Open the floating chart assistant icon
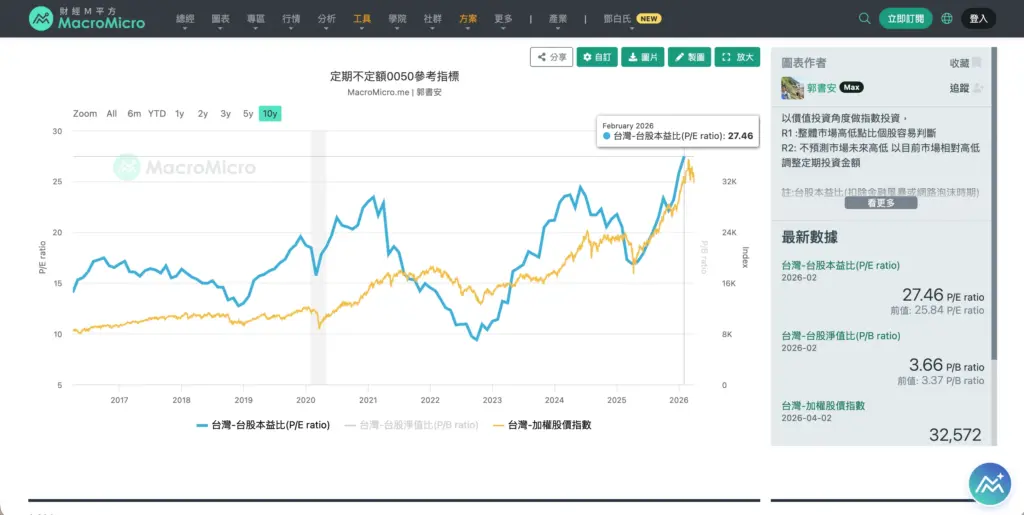Viewport: 1024px width, 515px height. [x=989, y=484]
